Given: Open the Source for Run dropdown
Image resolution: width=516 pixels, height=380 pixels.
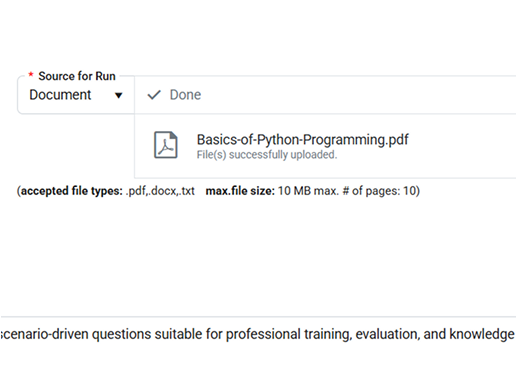Looking at the screenshot, I should [x=76, y=95].
